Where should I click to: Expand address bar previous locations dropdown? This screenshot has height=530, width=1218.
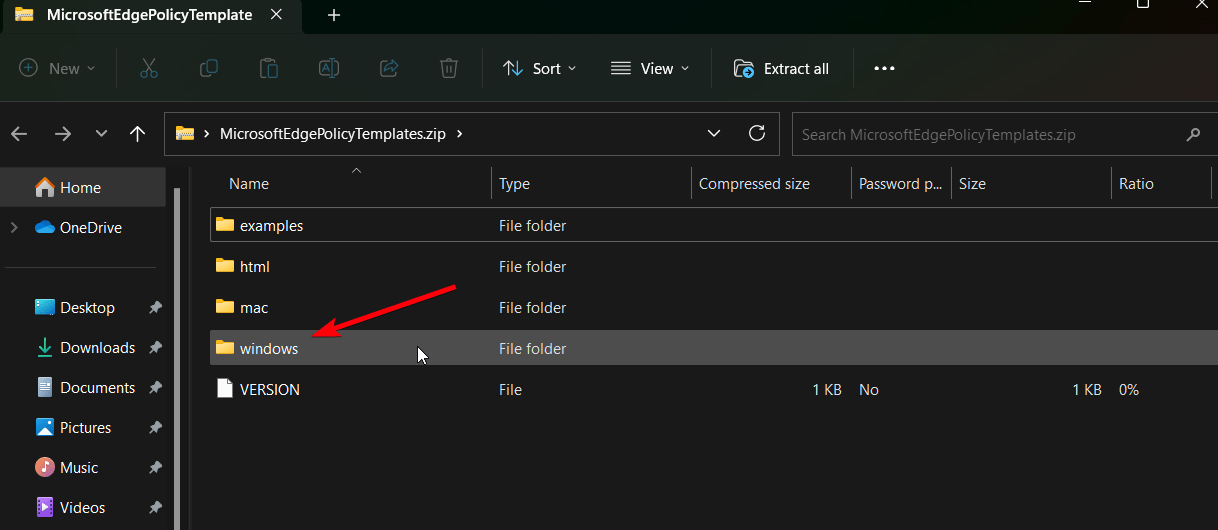[714, 133]
